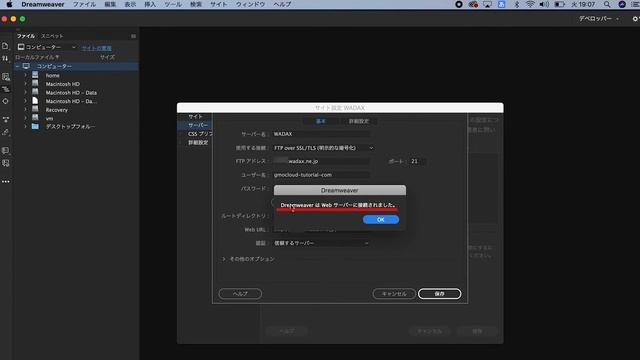This screenshot has height=360, width=640.
Task: Click the clock showing 19:07
Action: tap(583, 4)
